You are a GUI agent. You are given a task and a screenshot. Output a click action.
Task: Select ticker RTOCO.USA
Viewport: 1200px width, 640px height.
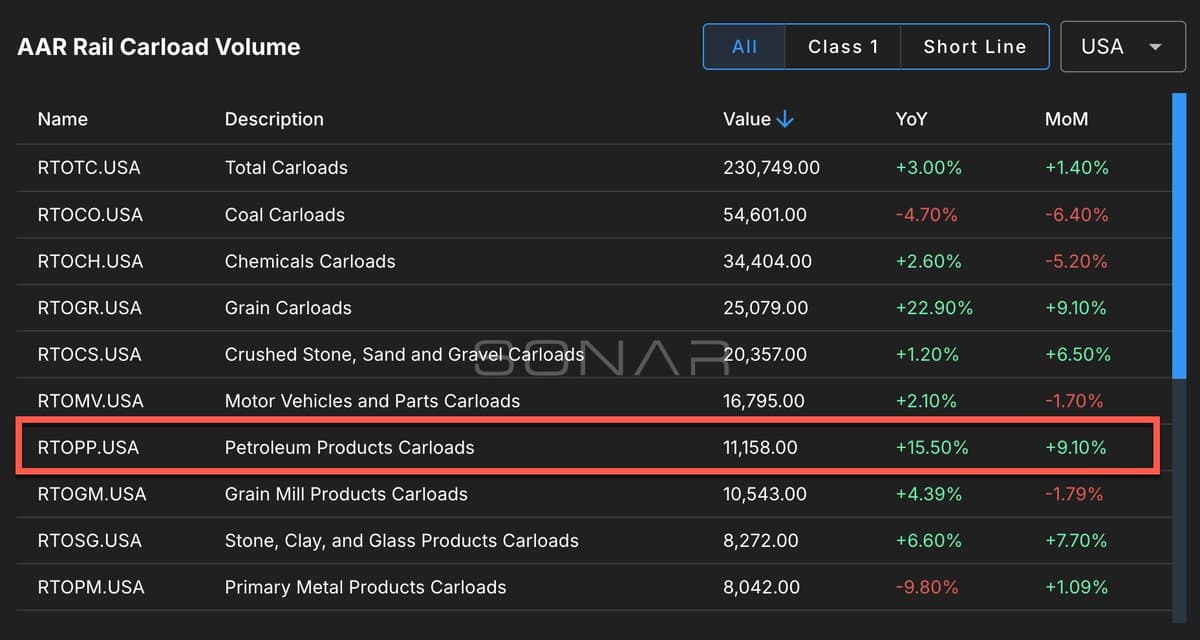click(x=90, y=215)
